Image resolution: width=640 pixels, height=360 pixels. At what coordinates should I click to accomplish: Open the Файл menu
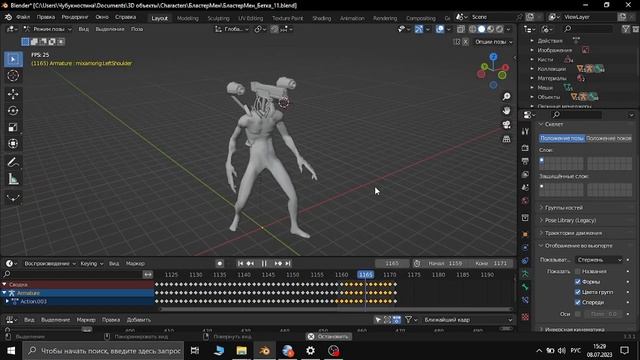click(x=23, y=17)
